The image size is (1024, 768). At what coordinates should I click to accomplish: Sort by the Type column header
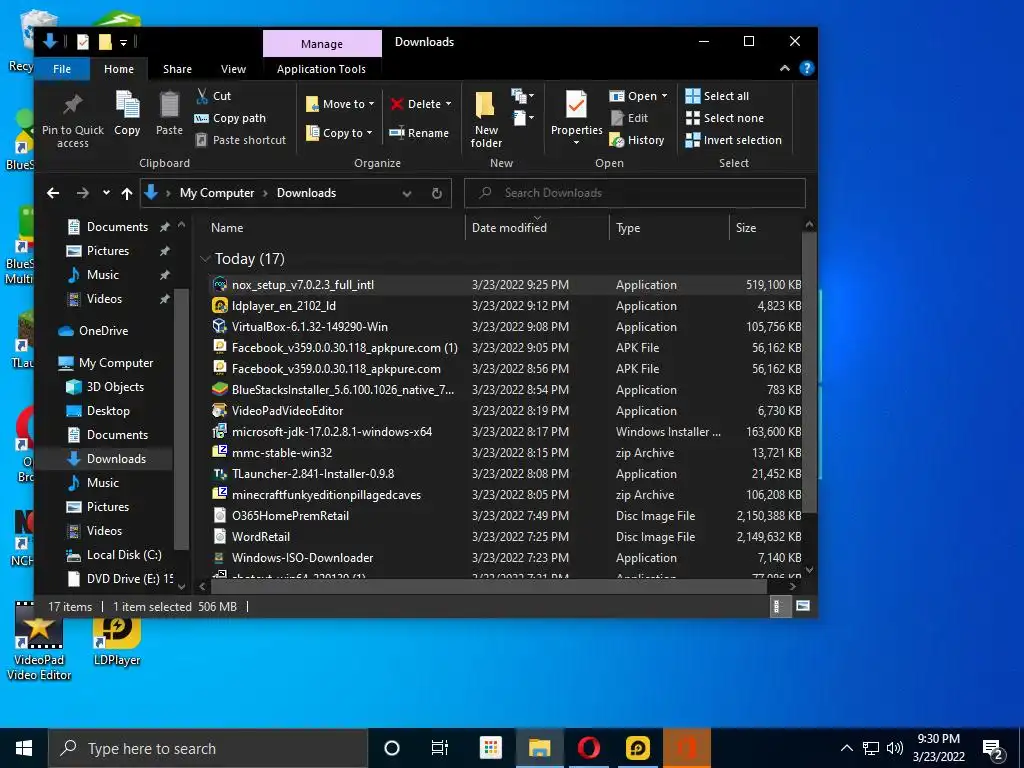click(x=628, y=228)
